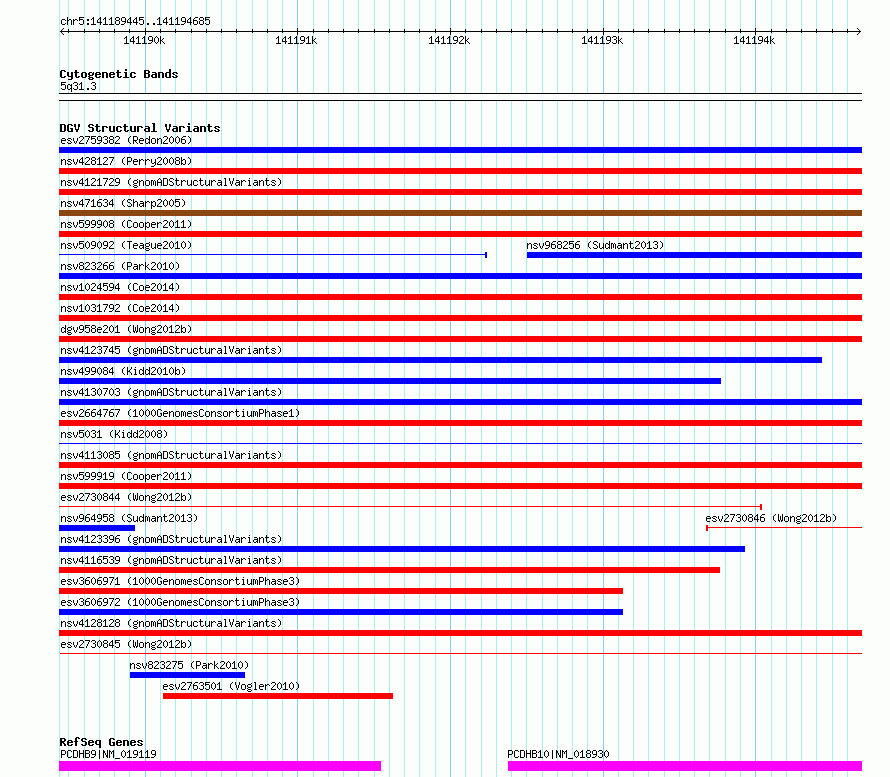Open nsv4130703 (gnomADStructuralVariants) label
The width and height of the screenshot is (890, 777).
(171, 392)
